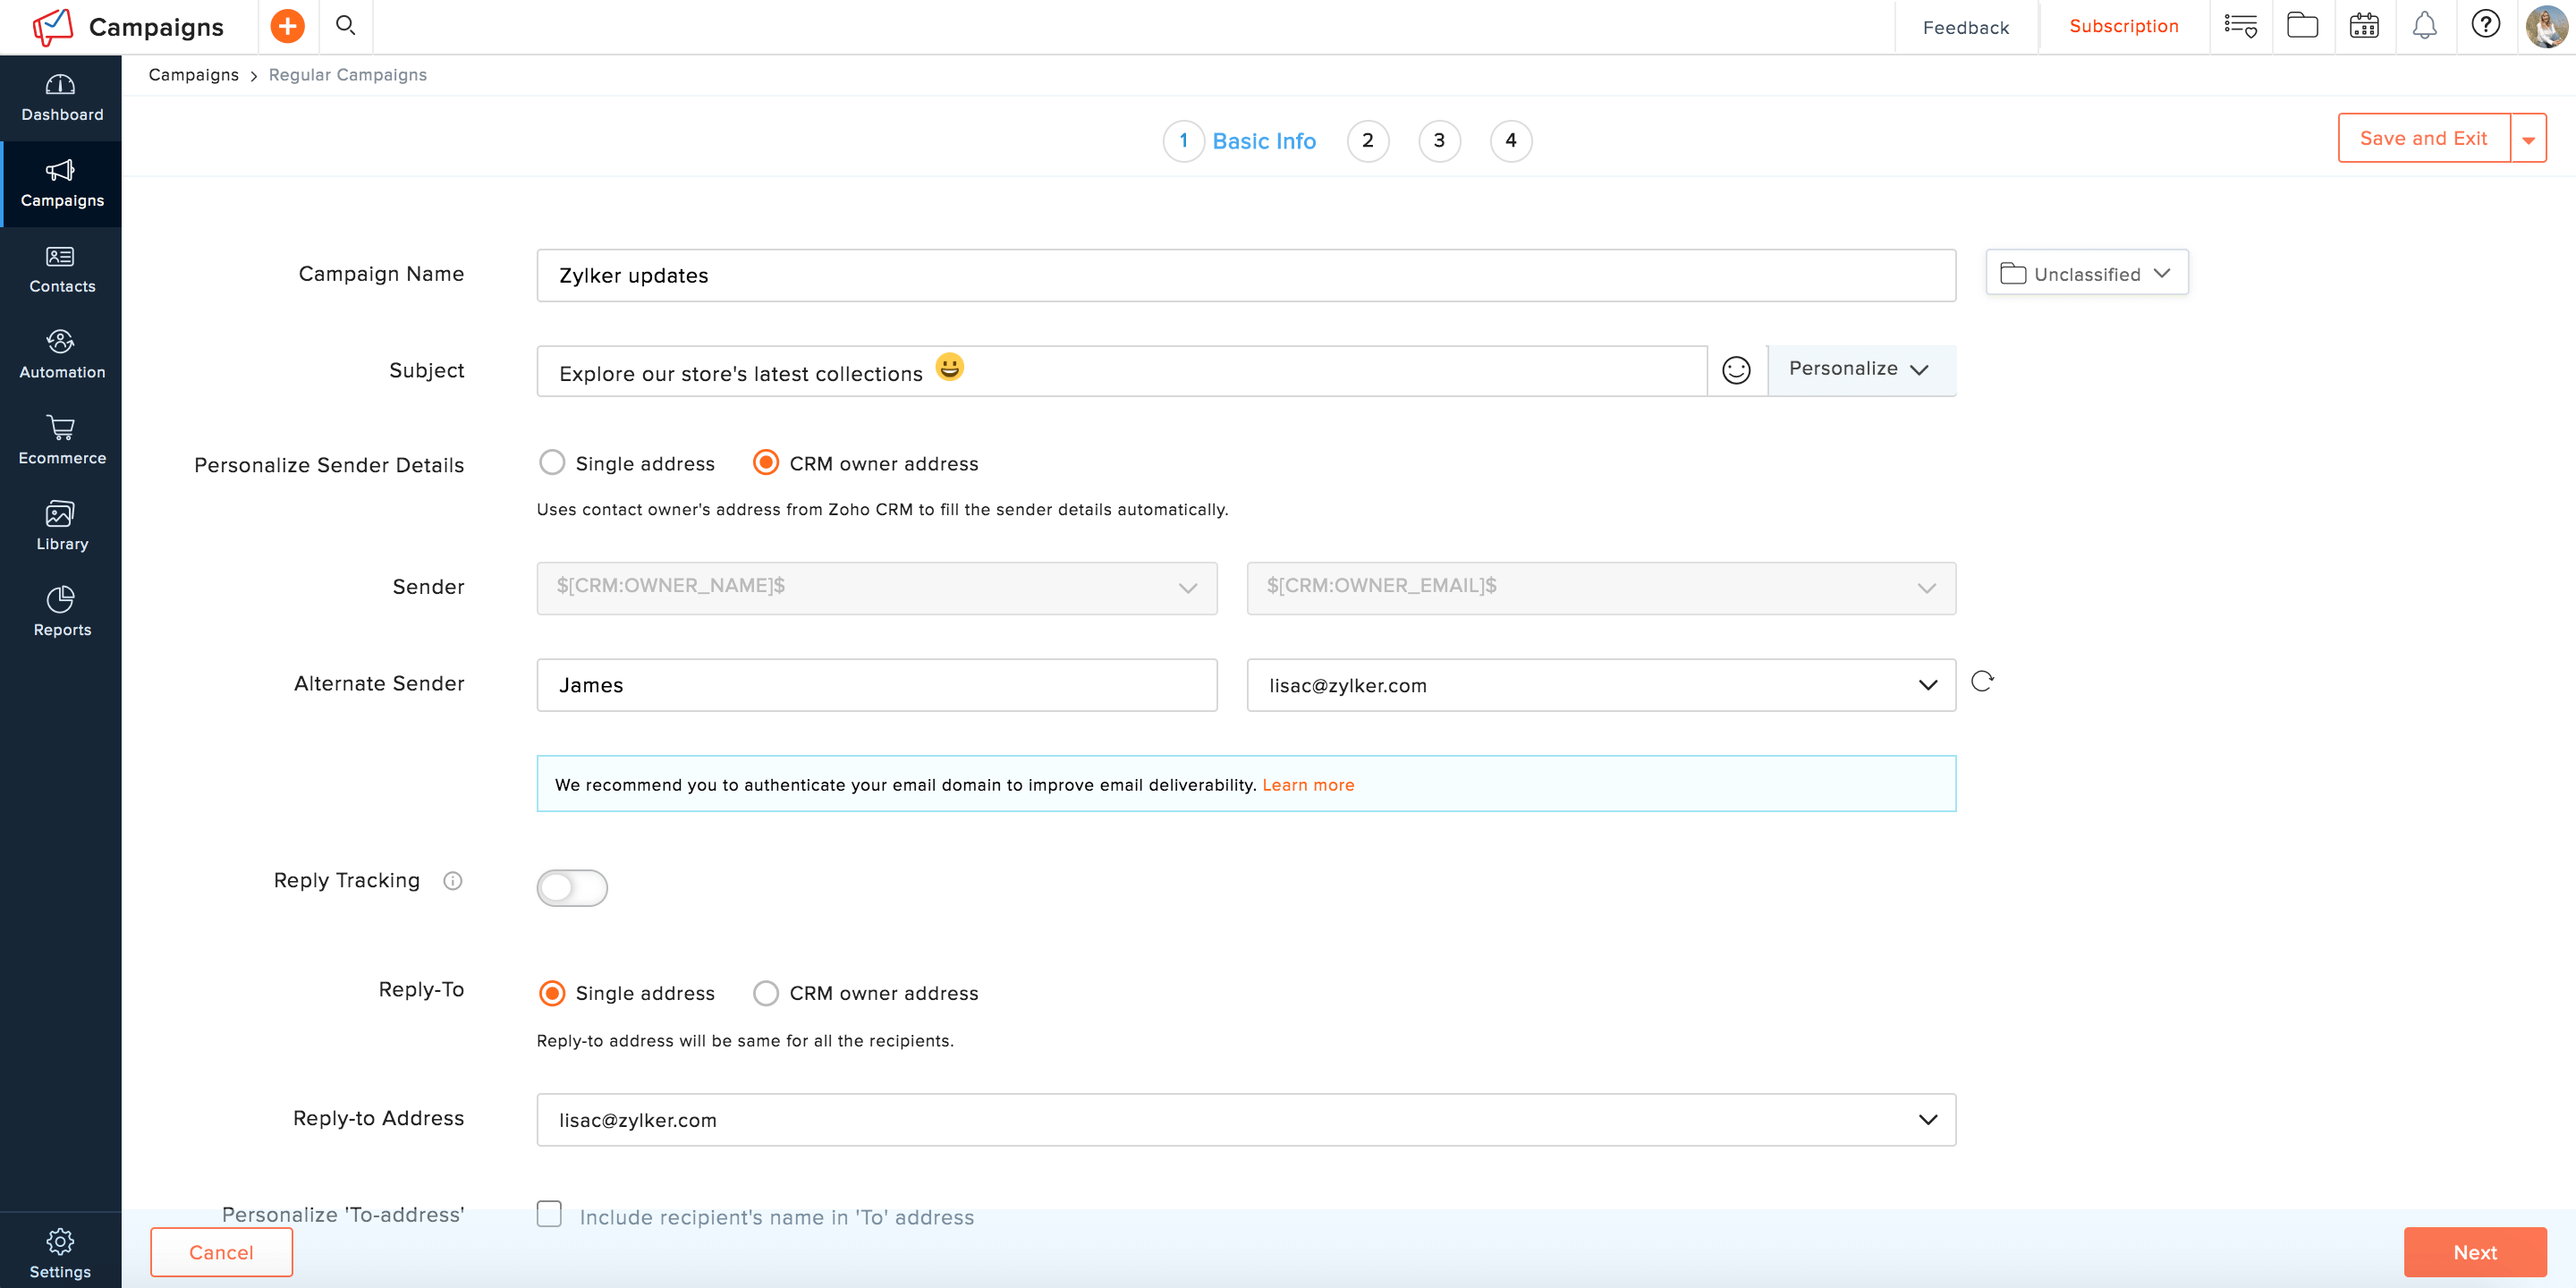This screenshot has height=1288, width=2576.
Task: Open Reports in the sidebar
Action: 61,612
